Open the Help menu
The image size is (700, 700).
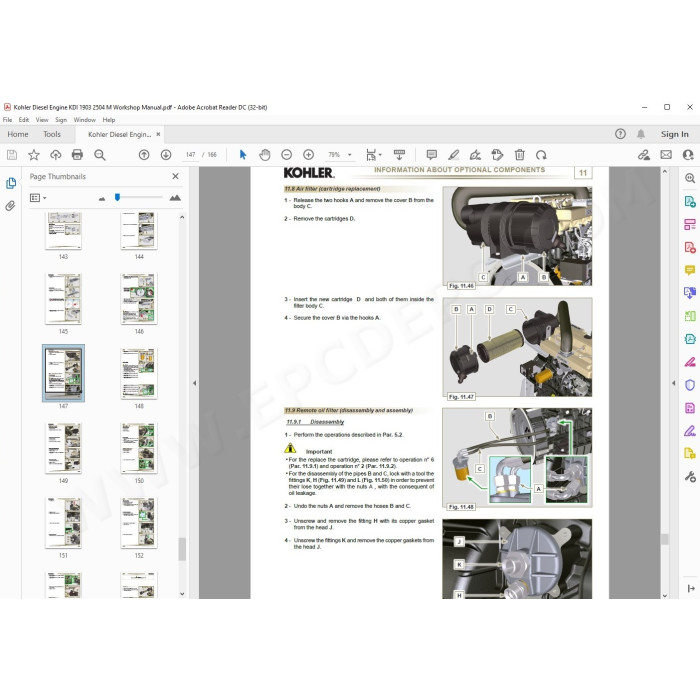[108, 120]
